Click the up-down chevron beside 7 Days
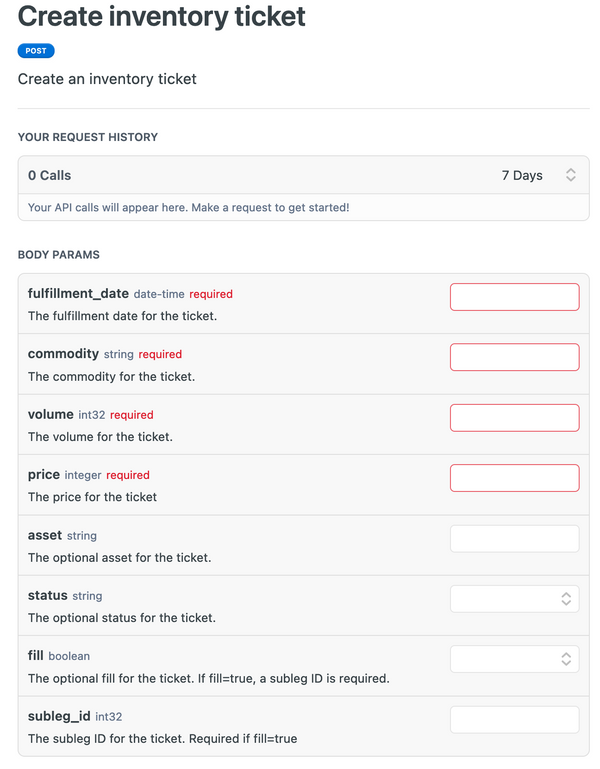 click(571, 175)
